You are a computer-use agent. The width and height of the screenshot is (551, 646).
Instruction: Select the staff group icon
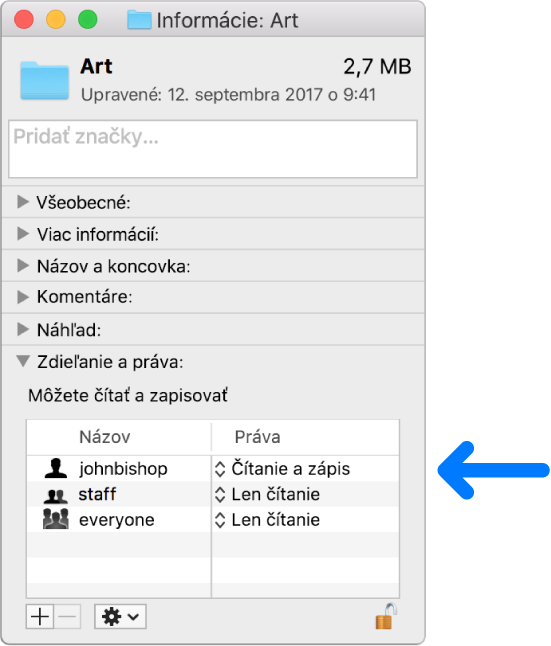pos(56,496)
